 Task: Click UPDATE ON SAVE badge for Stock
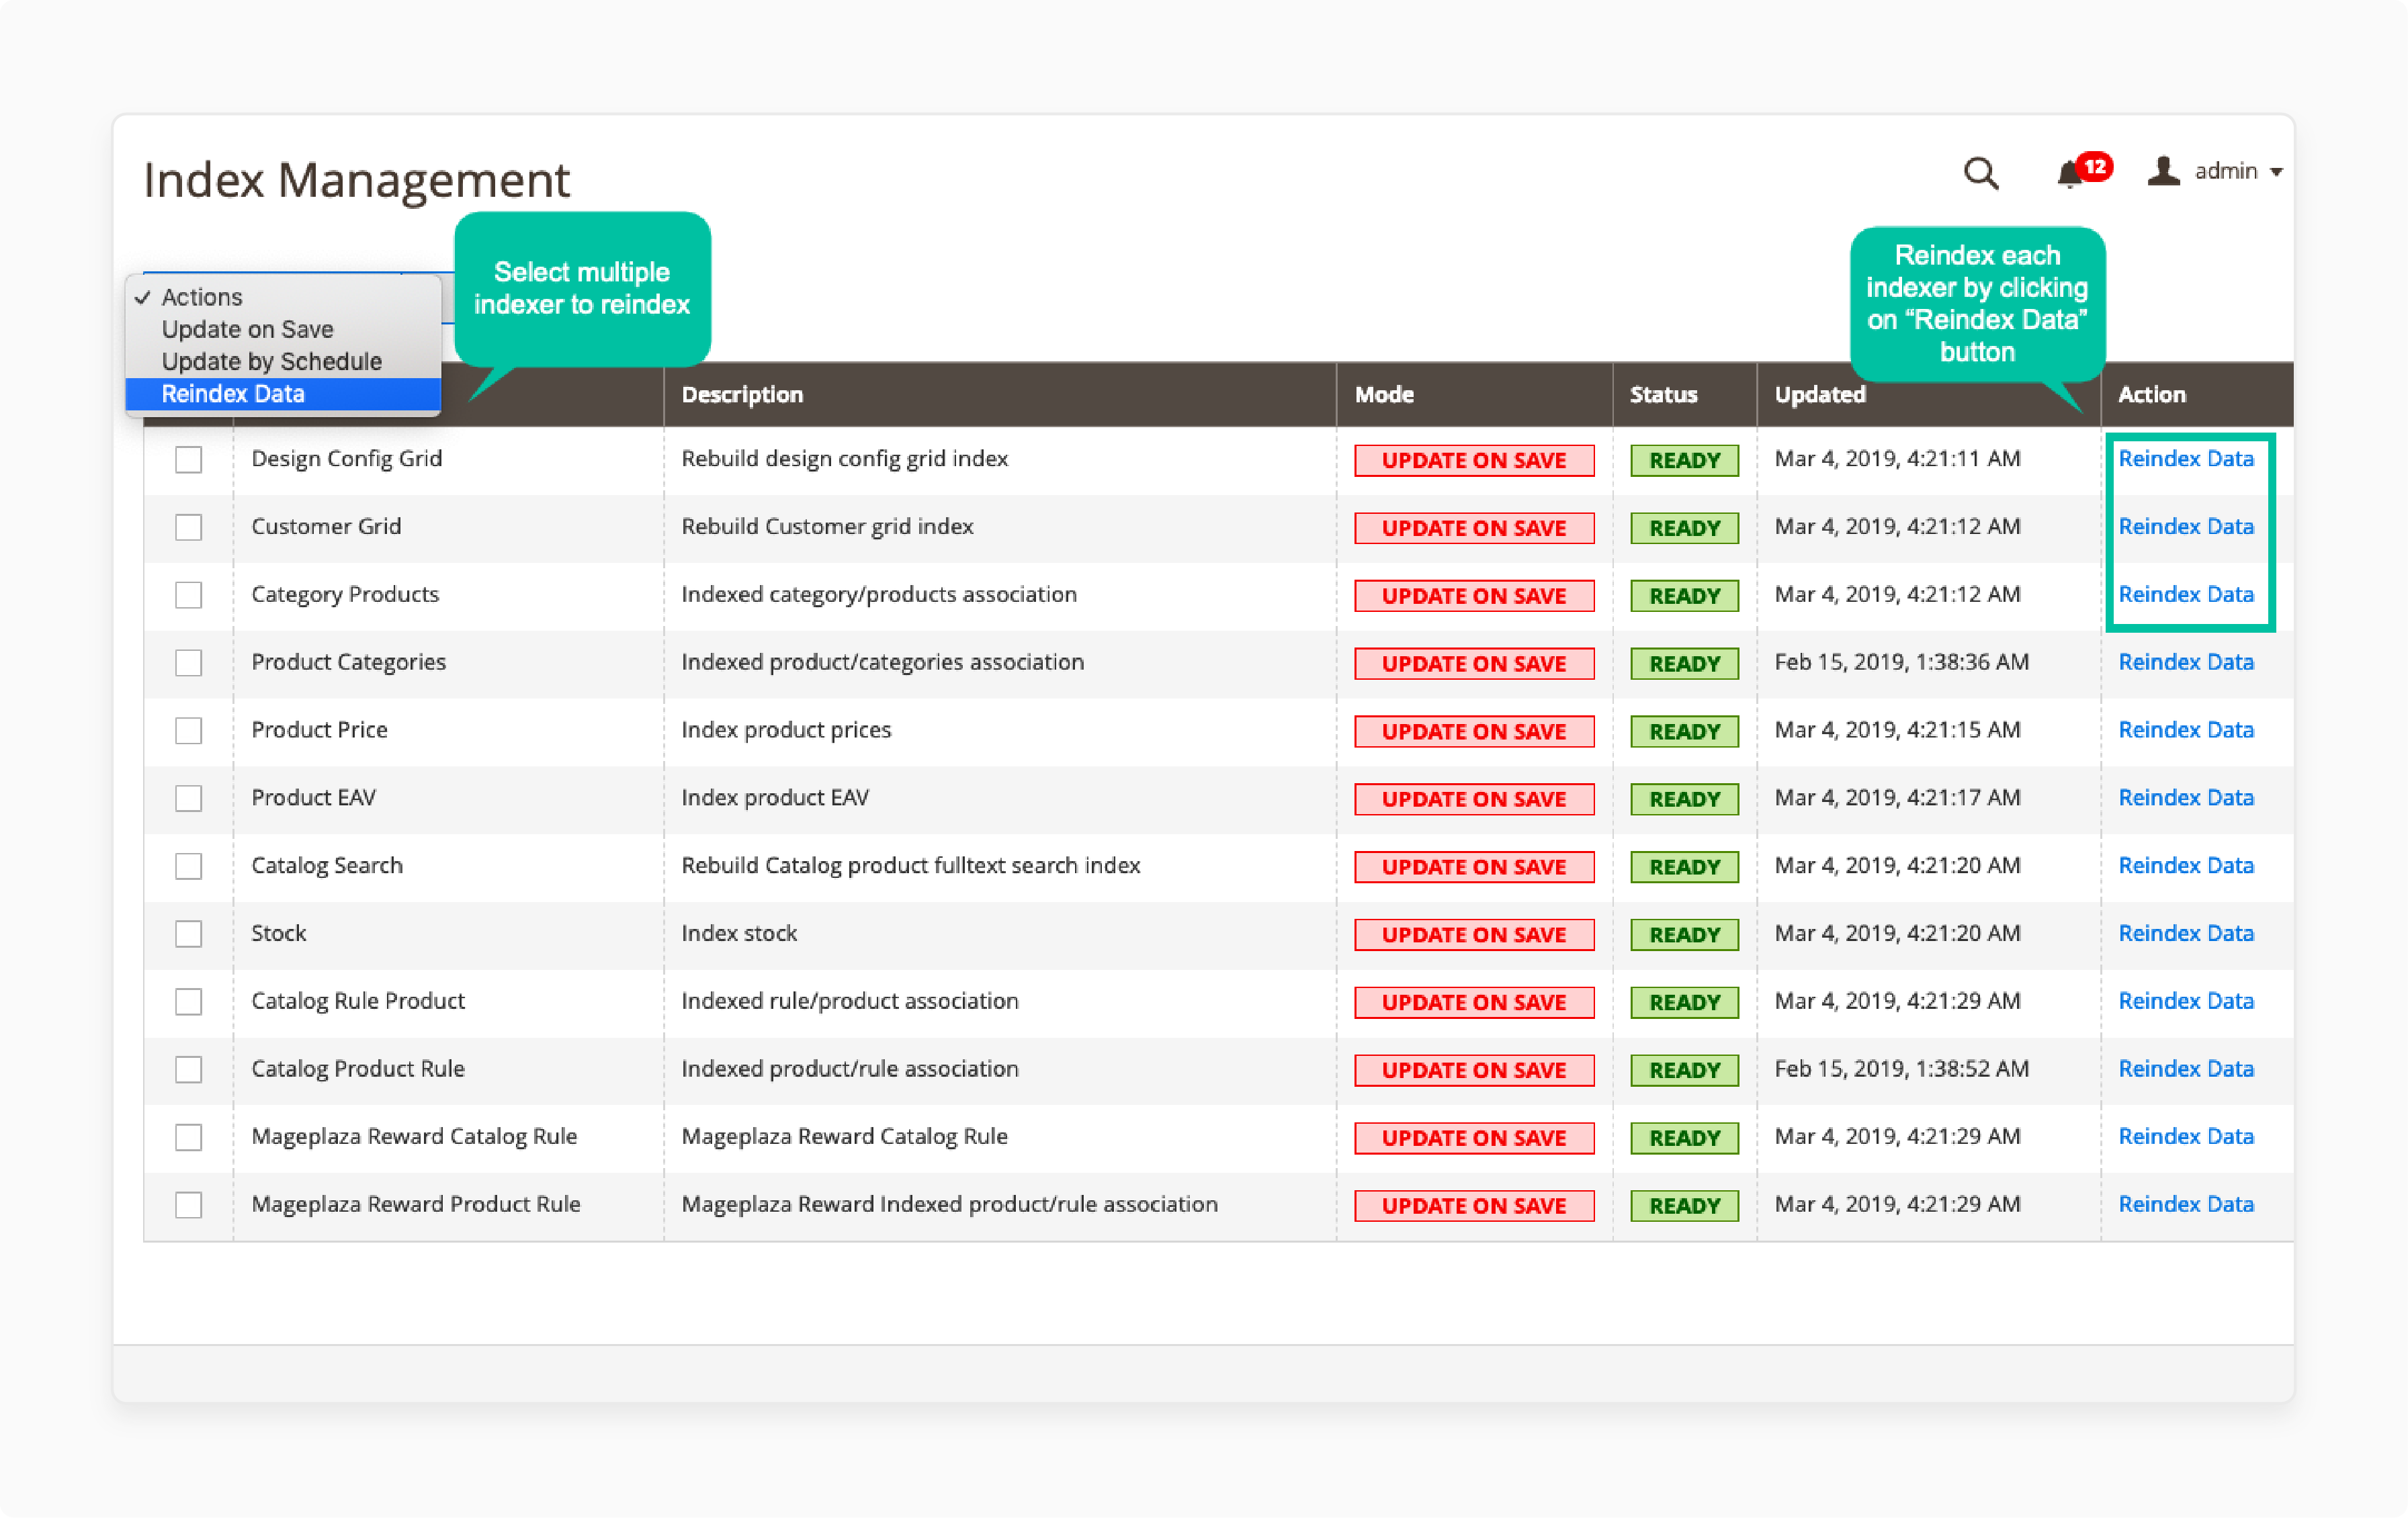coord(1474,935)
